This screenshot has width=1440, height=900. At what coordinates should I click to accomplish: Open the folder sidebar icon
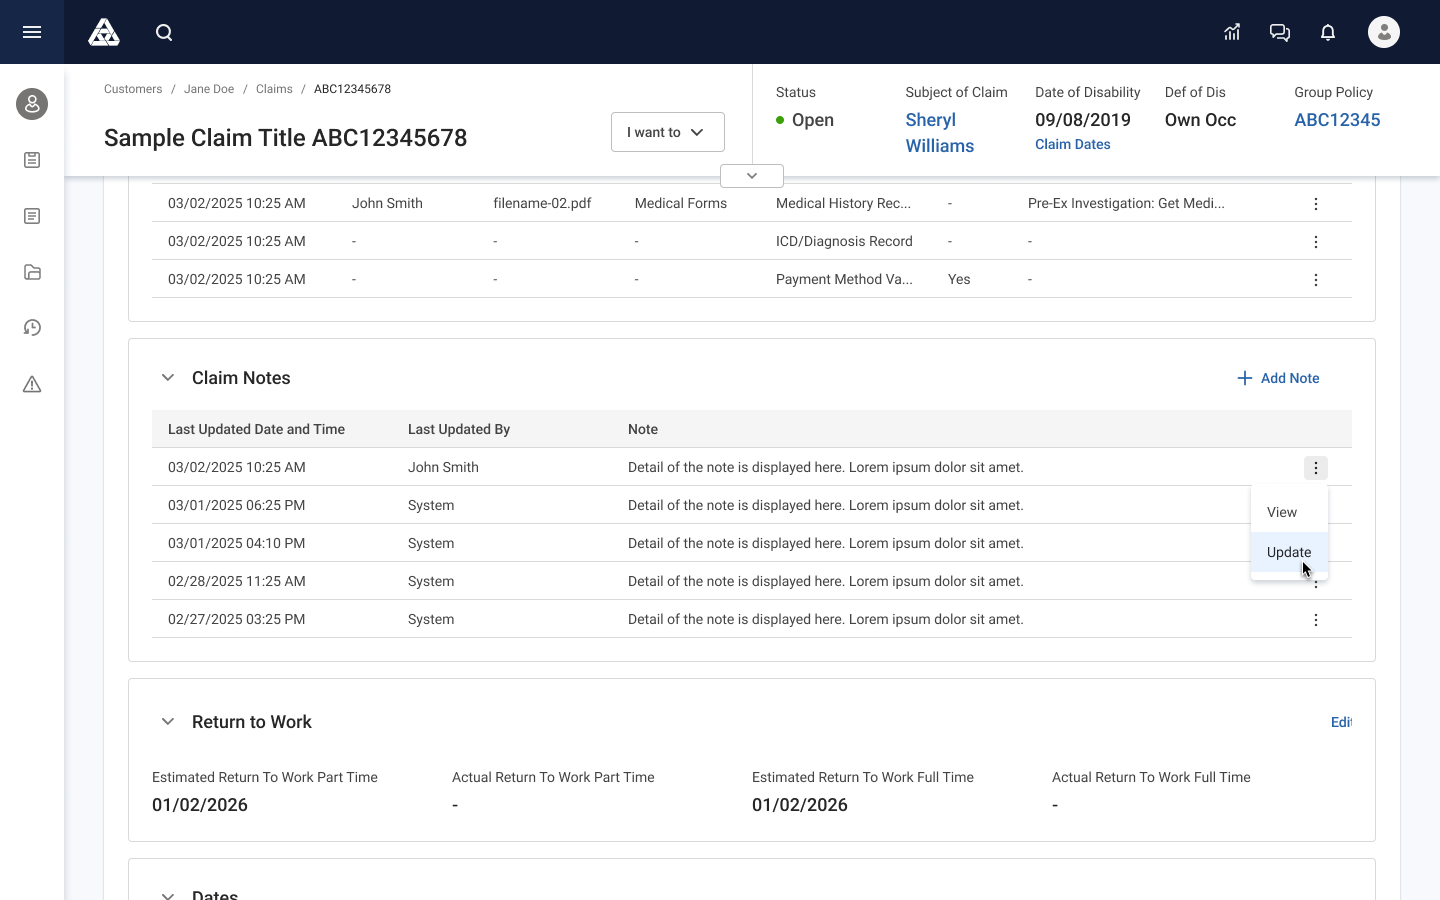32,272
